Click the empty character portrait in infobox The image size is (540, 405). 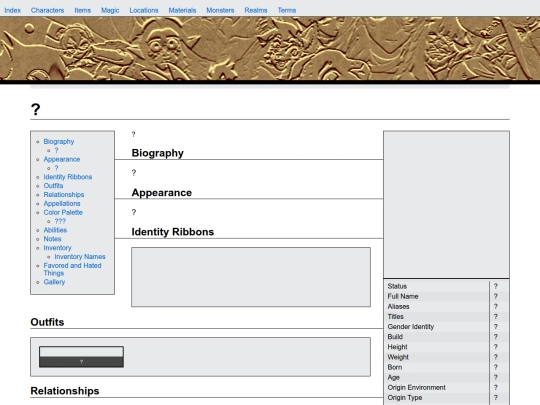point(446,205)
